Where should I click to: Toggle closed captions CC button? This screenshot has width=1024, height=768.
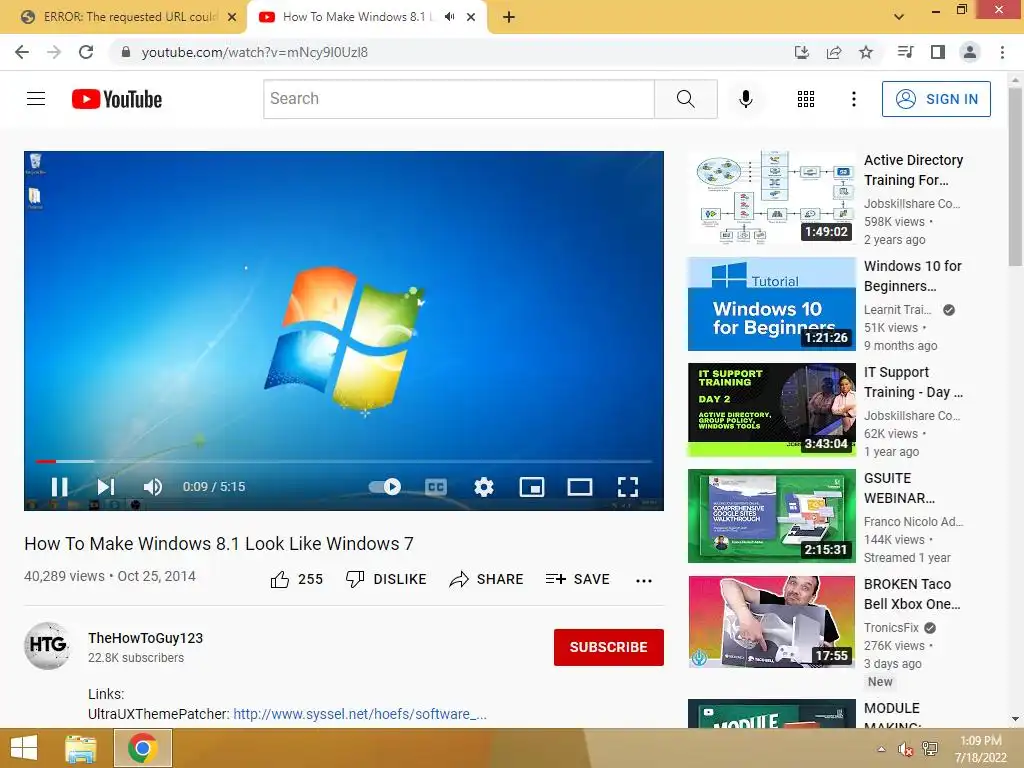pos(436,487)
